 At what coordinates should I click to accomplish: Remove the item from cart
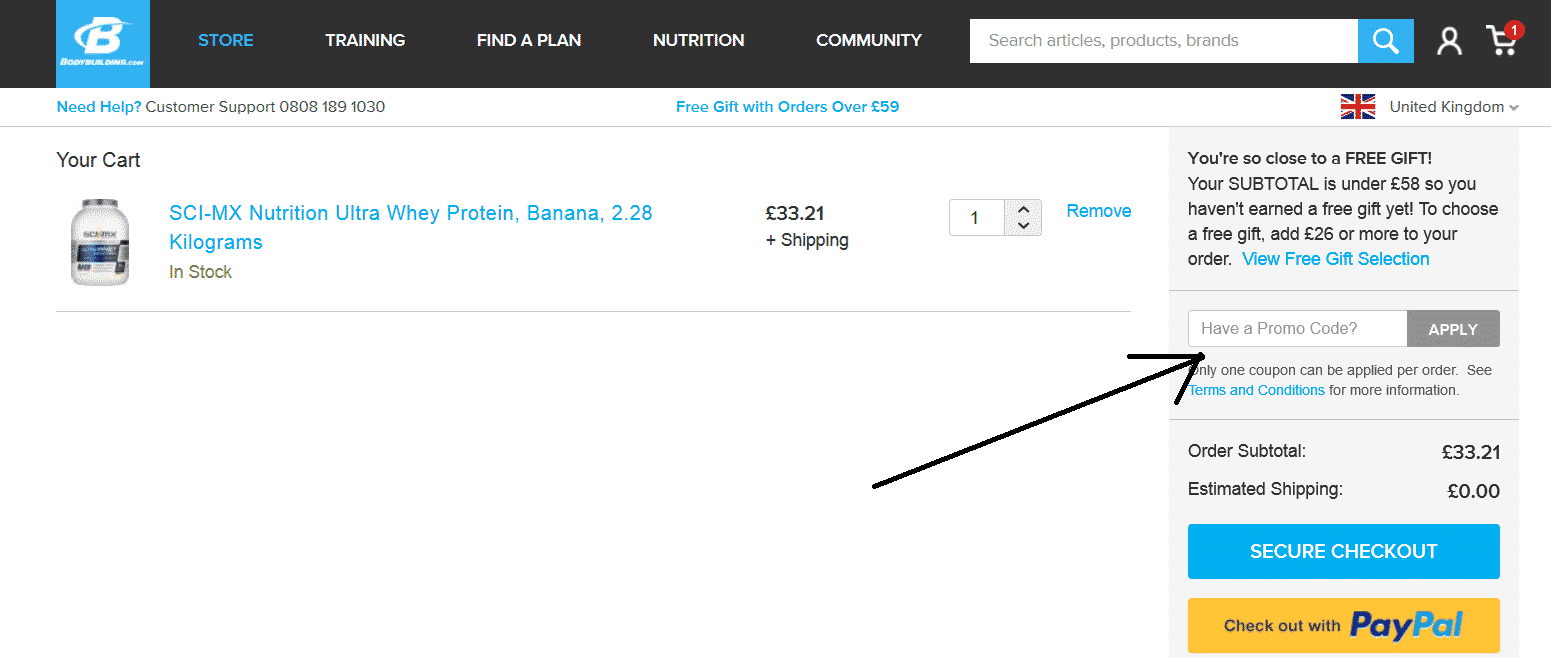1098,211
